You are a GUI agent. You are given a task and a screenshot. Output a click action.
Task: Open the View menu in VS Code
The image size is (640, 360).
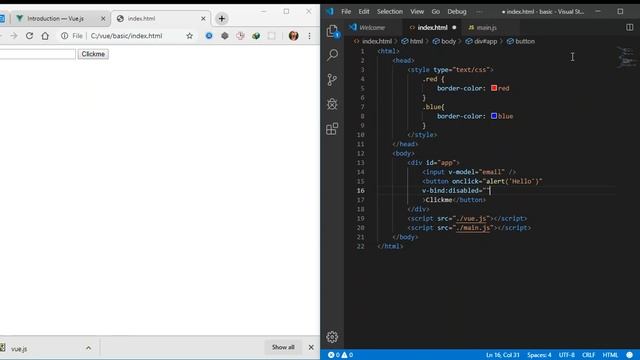click(x=417, y=11)
